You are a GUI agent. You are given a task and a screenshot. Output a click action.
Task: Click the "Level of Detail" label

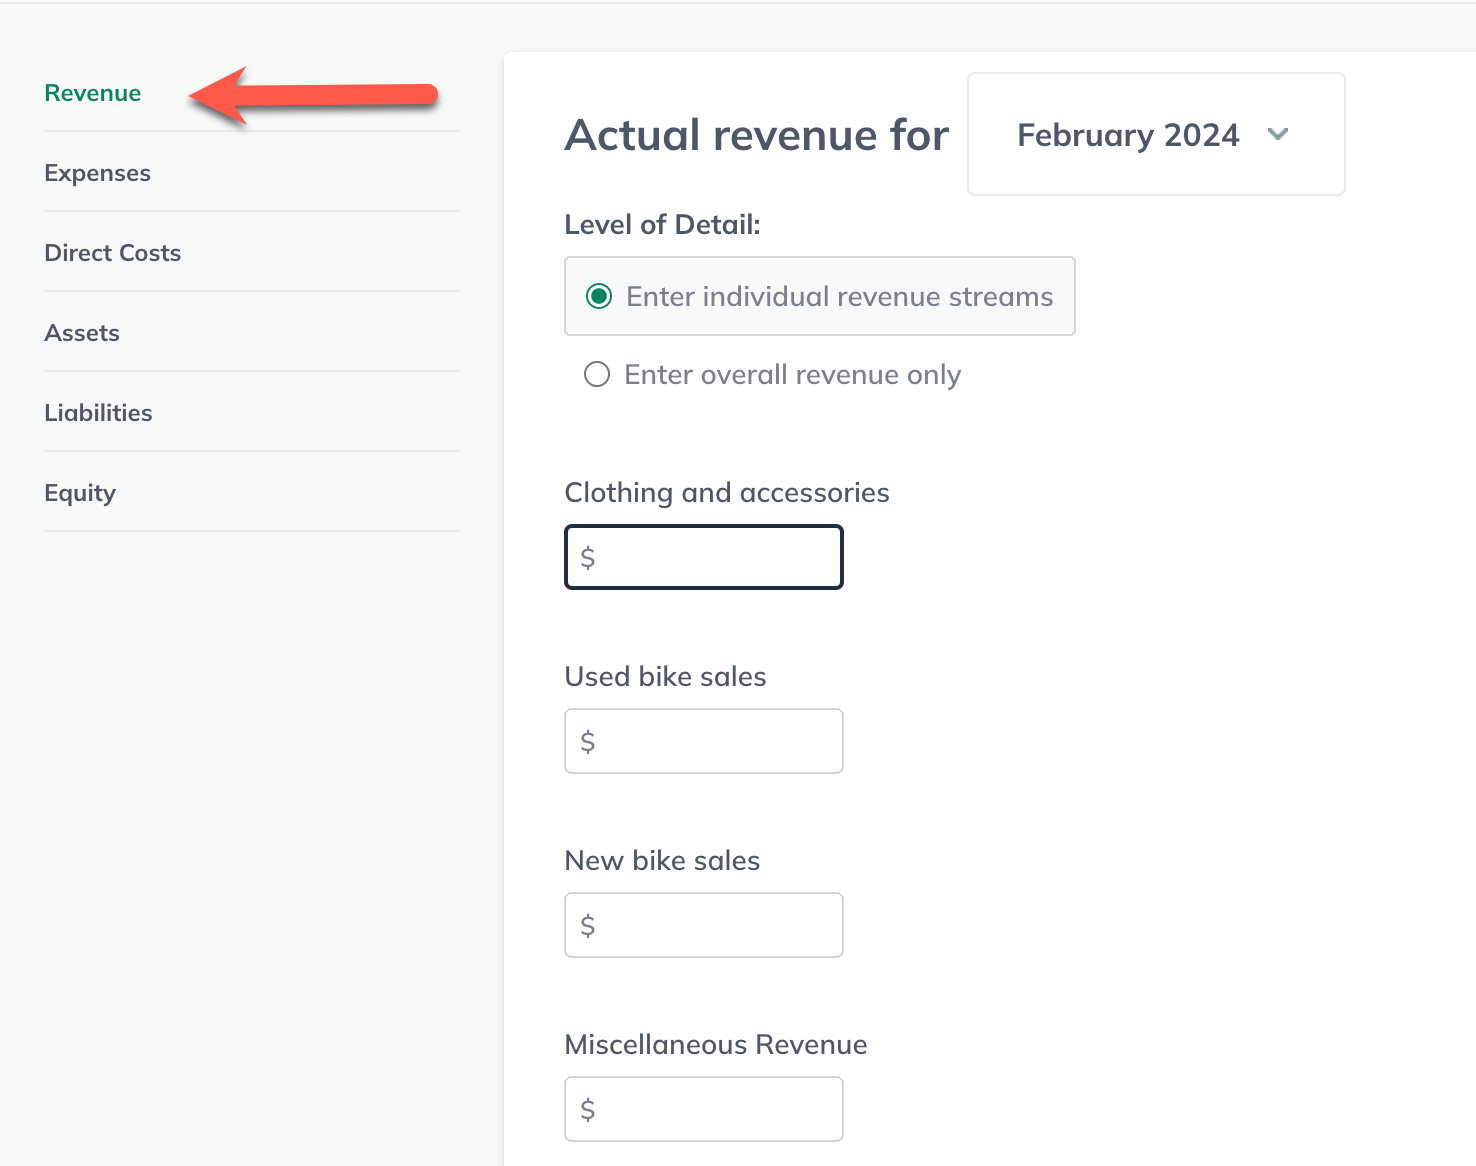point(661,224)
